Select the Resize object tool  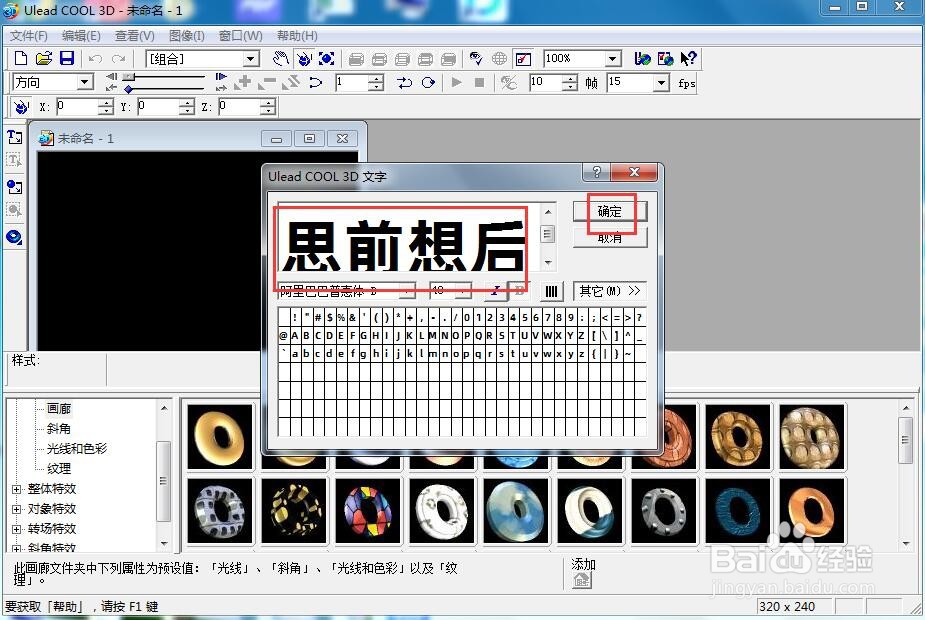click(326, 58)
